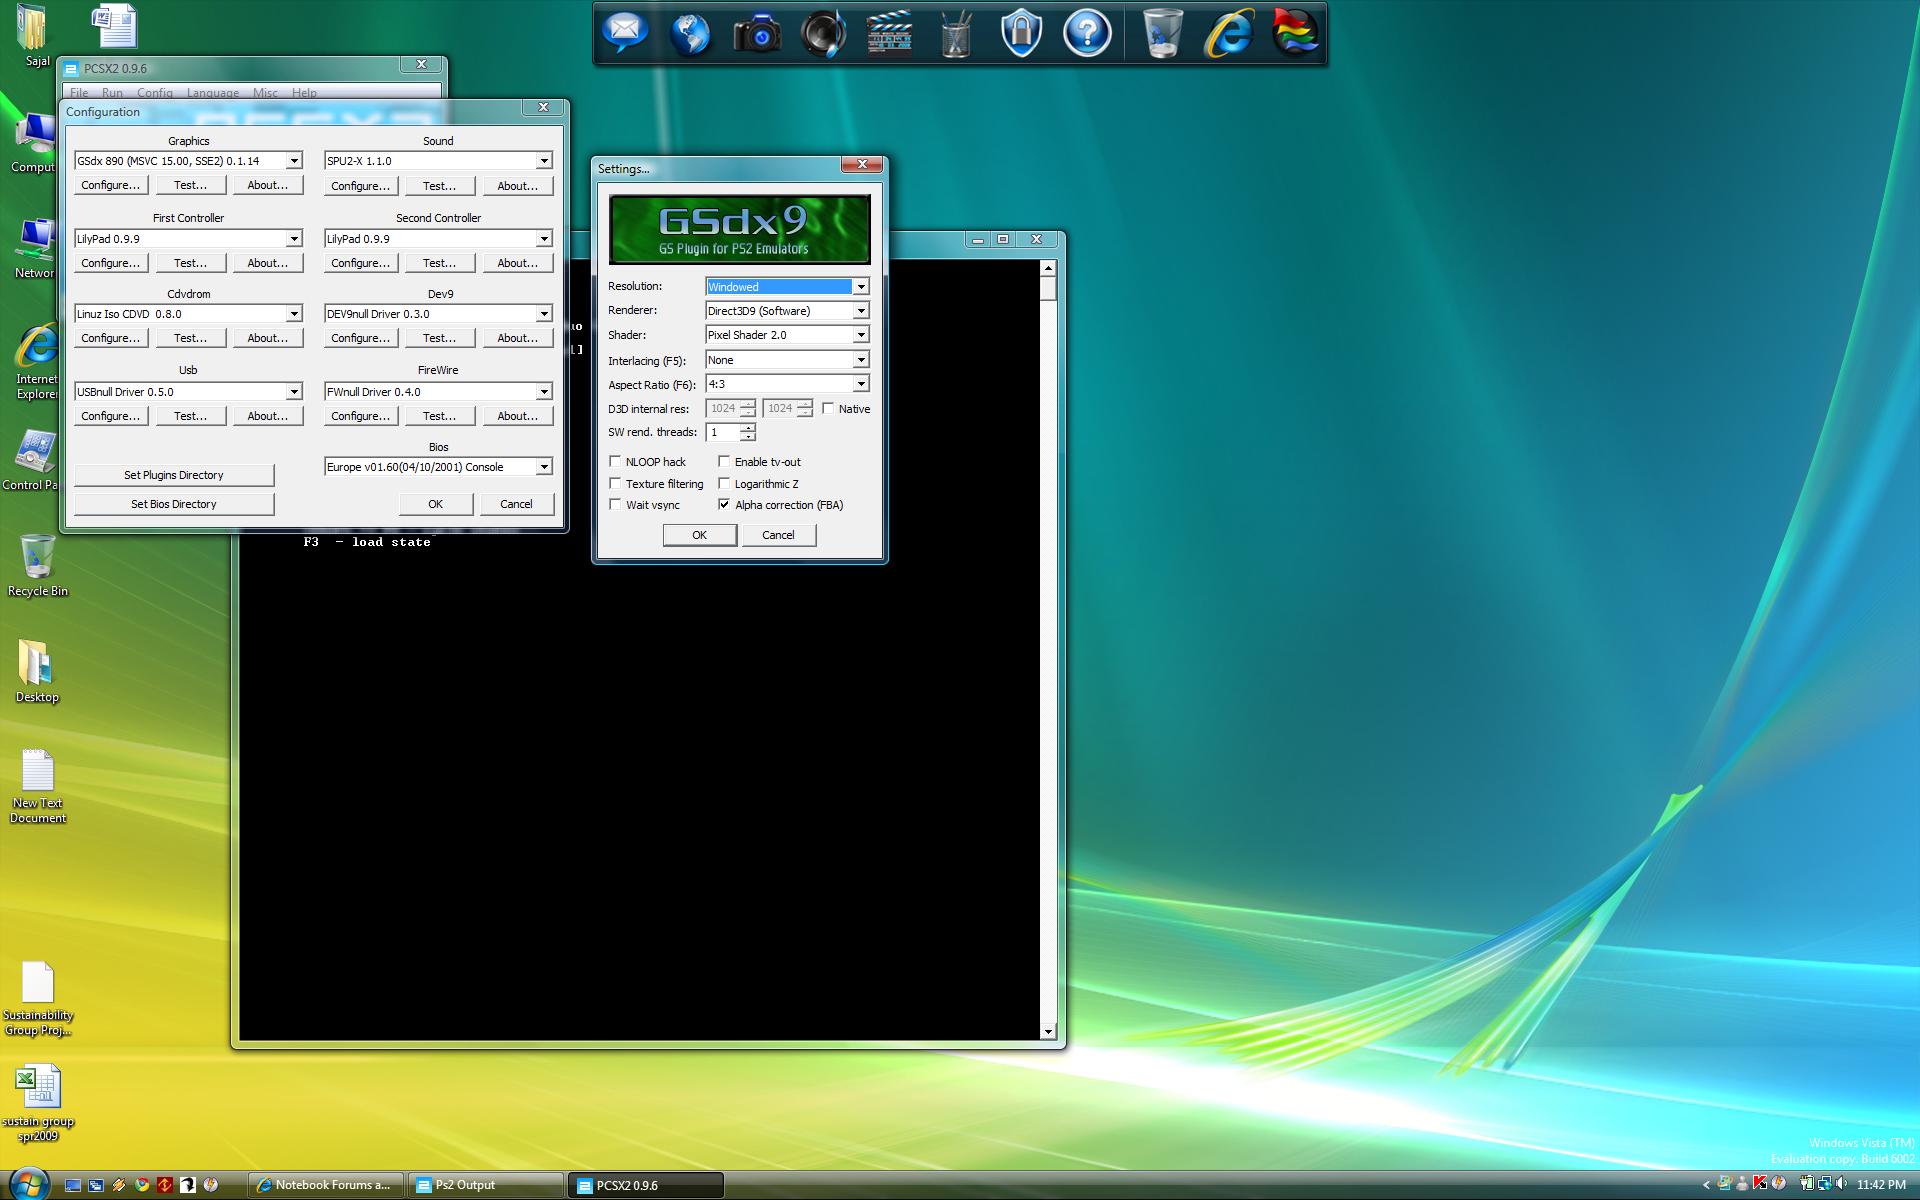Enable the Texture filtering checkbox

click(615, 483)
